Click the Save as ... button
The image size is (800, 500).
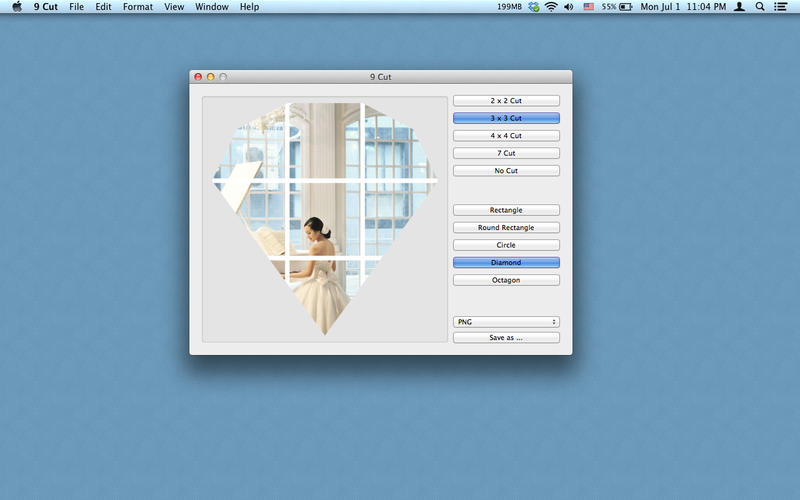click(x=506, y=338)
